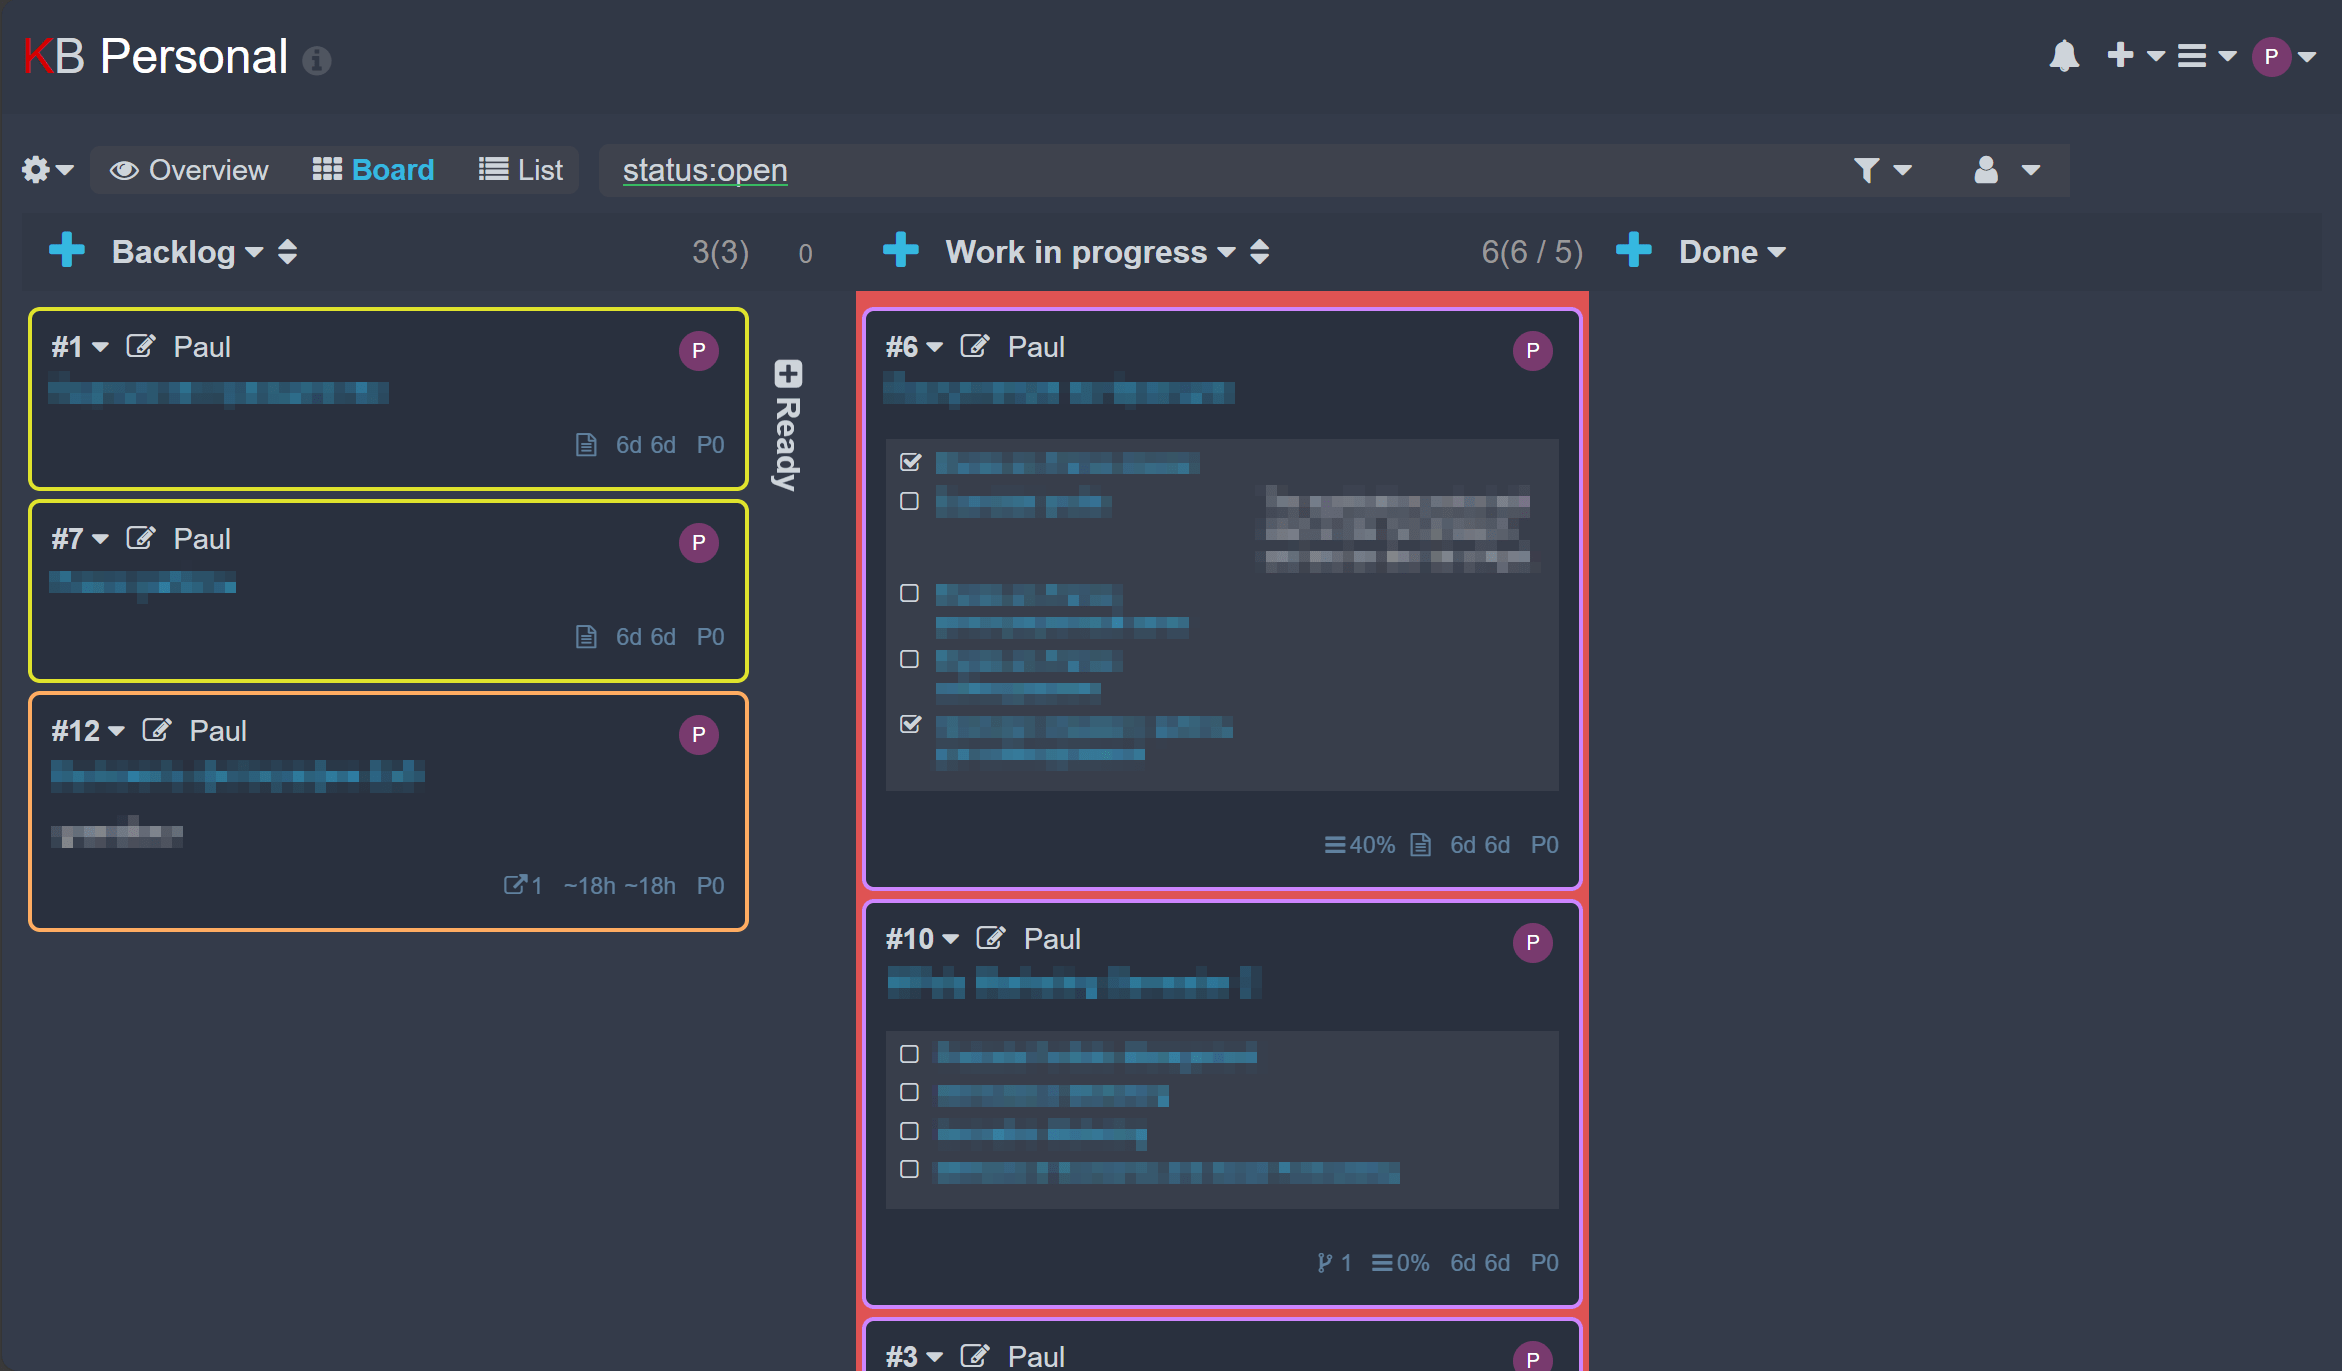Open blurred title link of task #7
Viewport: 2342px width, 1371px height.
[143, 583]
